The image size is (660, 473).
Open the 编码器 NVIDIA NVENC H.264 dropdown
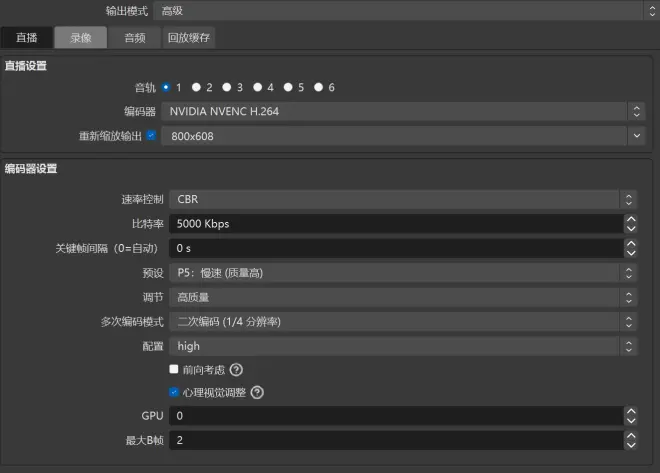[x=403, y=112]
